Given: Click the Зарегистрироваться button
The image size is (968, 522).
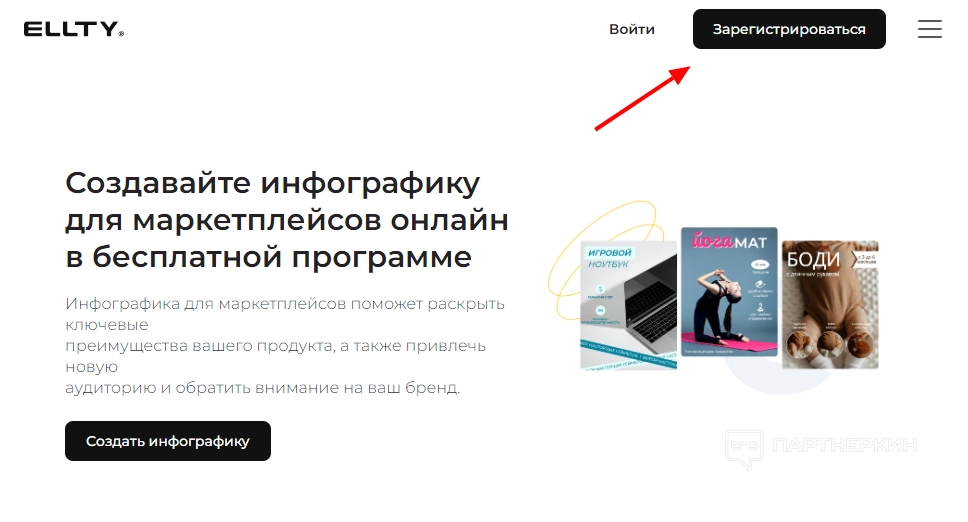Looking at the screenshot, I should pyautogui.click(x=789, y=29).
